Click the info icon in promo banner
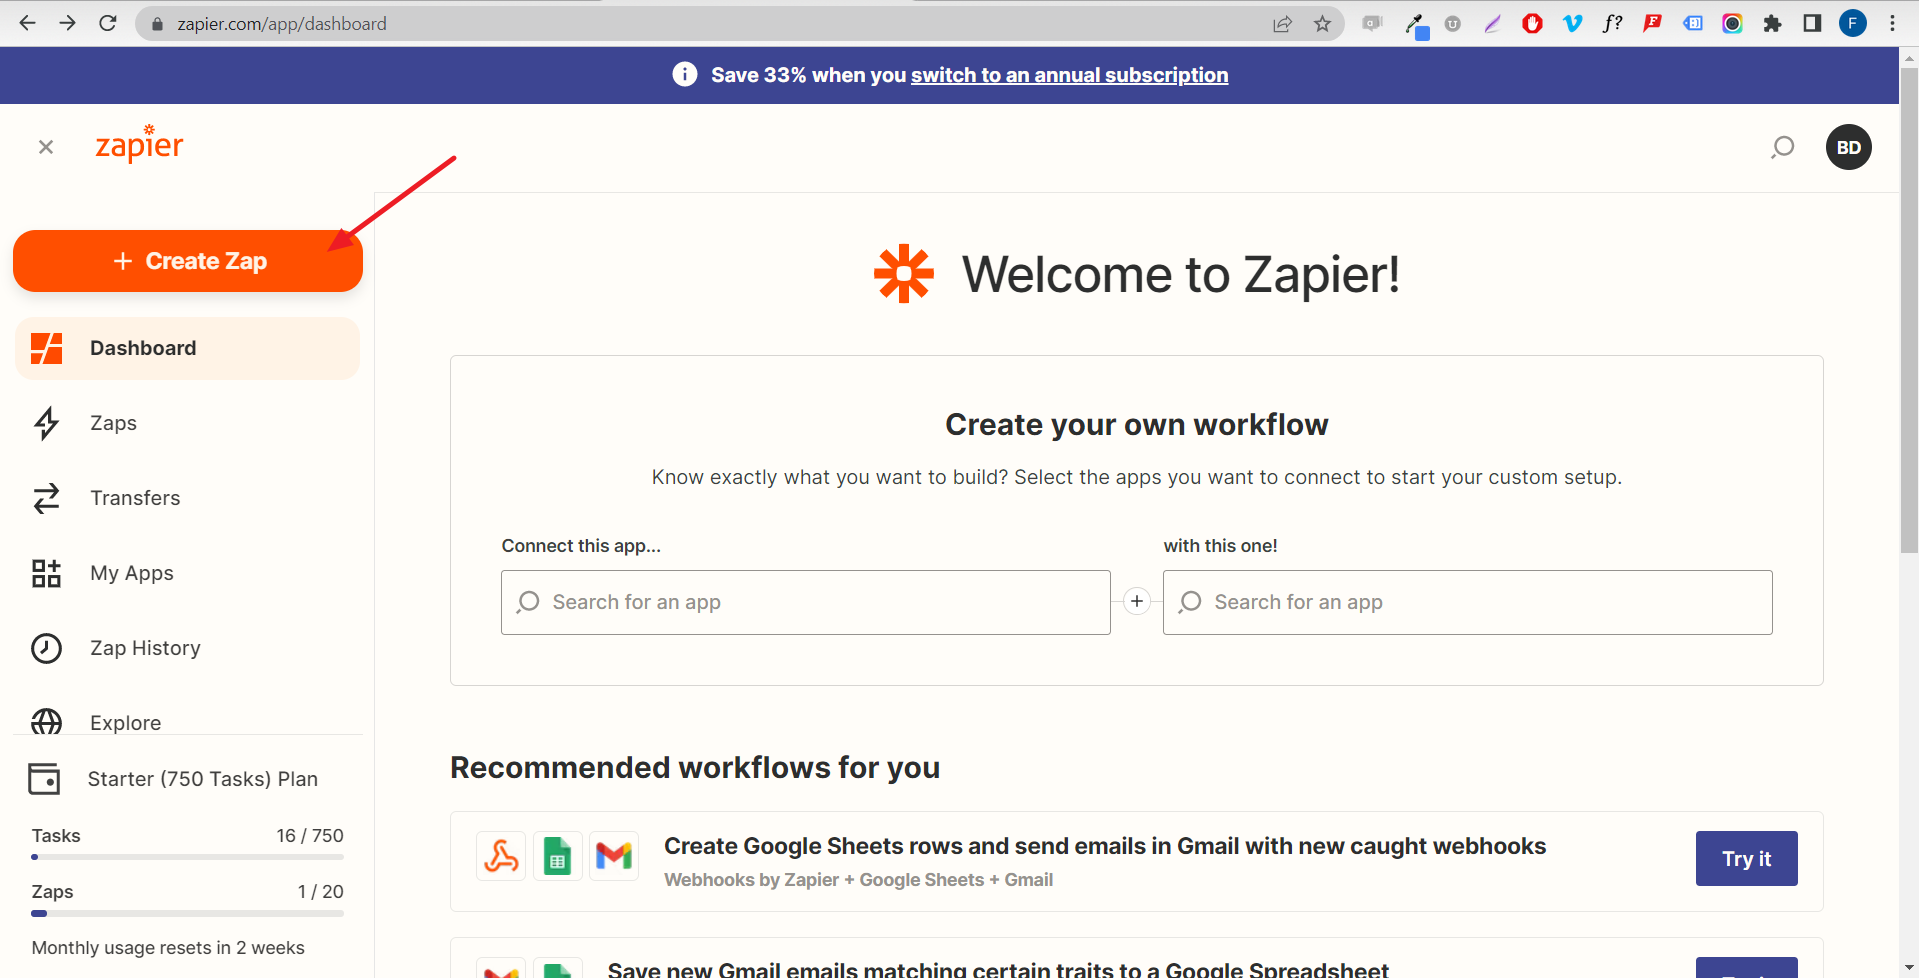Image resolution: width=1919 pixels, height=978 pixels. click(685, 74)
